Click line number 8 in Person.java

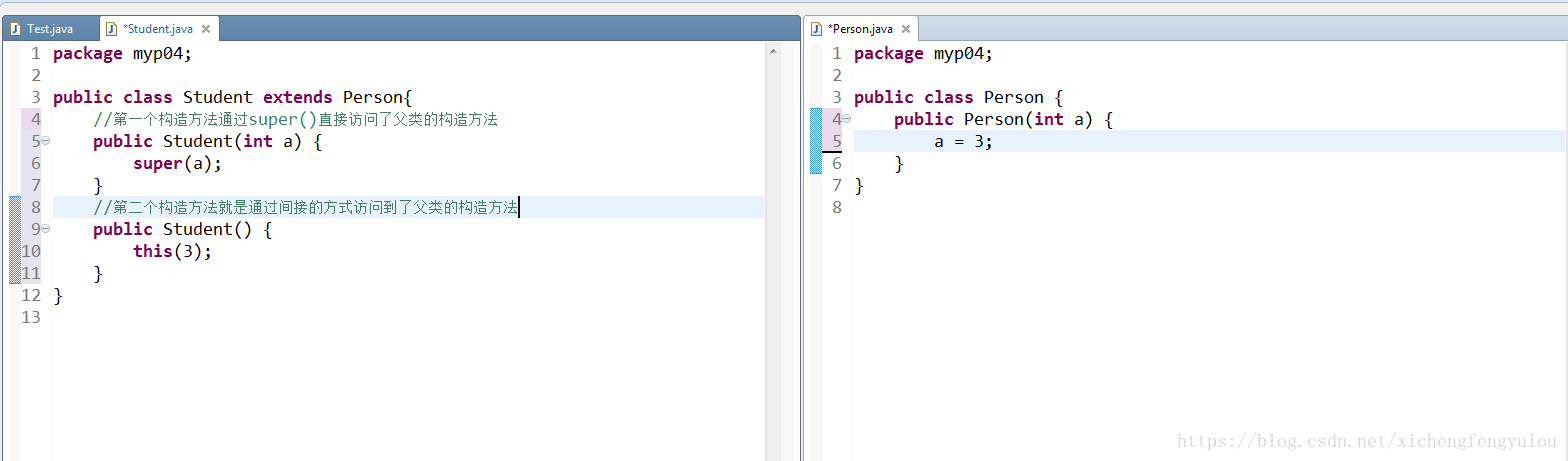[837, 207]
